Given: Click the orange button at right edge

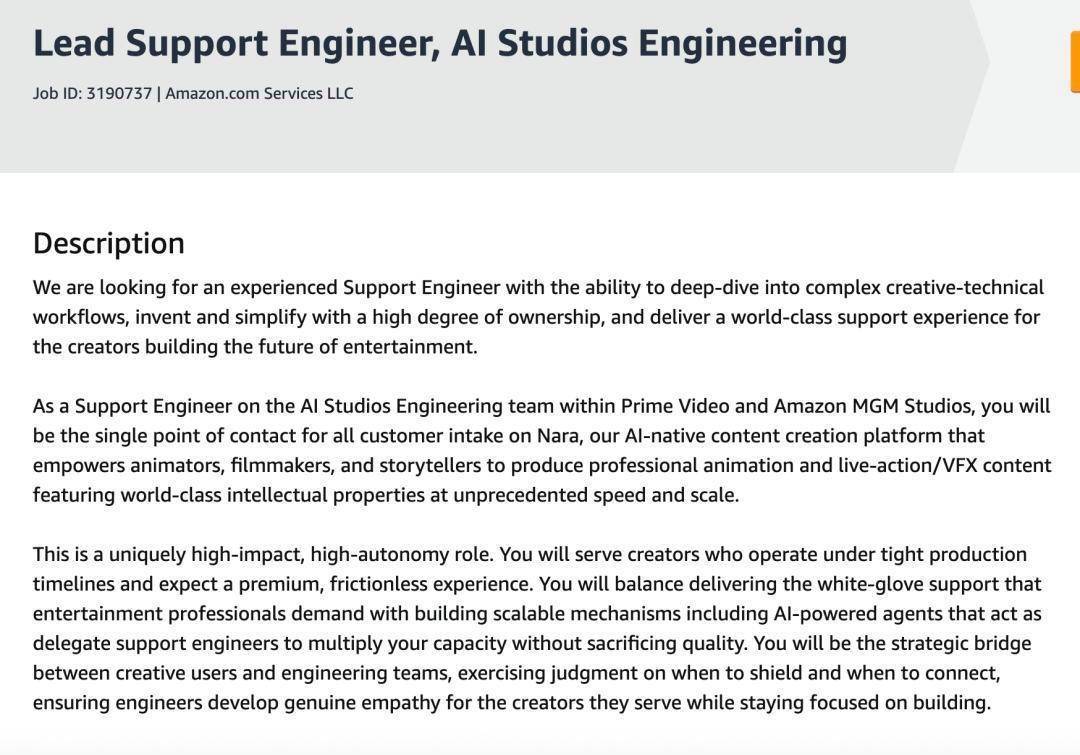Looking at the screenshot, I should click(1074, 62).
